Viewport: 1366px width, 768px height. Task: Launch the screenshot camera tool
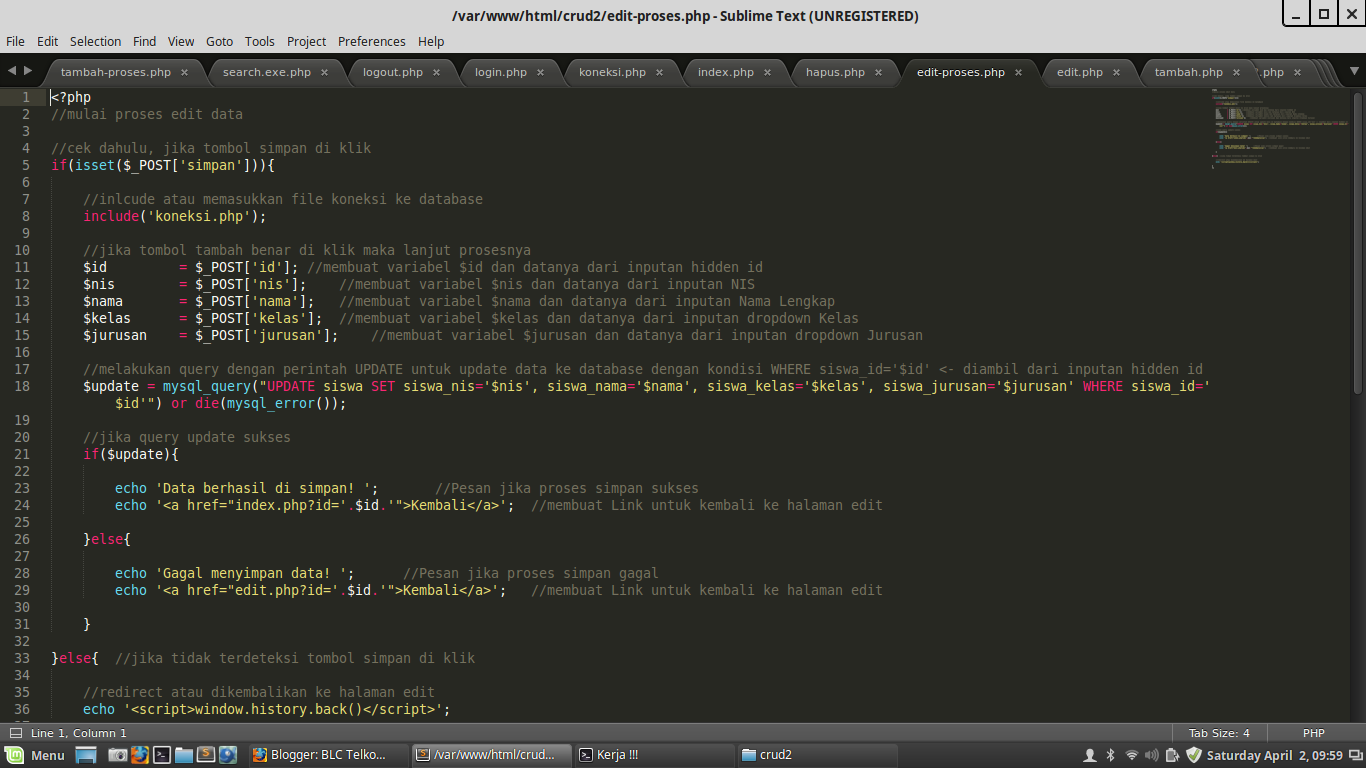[x=117, y=755]
